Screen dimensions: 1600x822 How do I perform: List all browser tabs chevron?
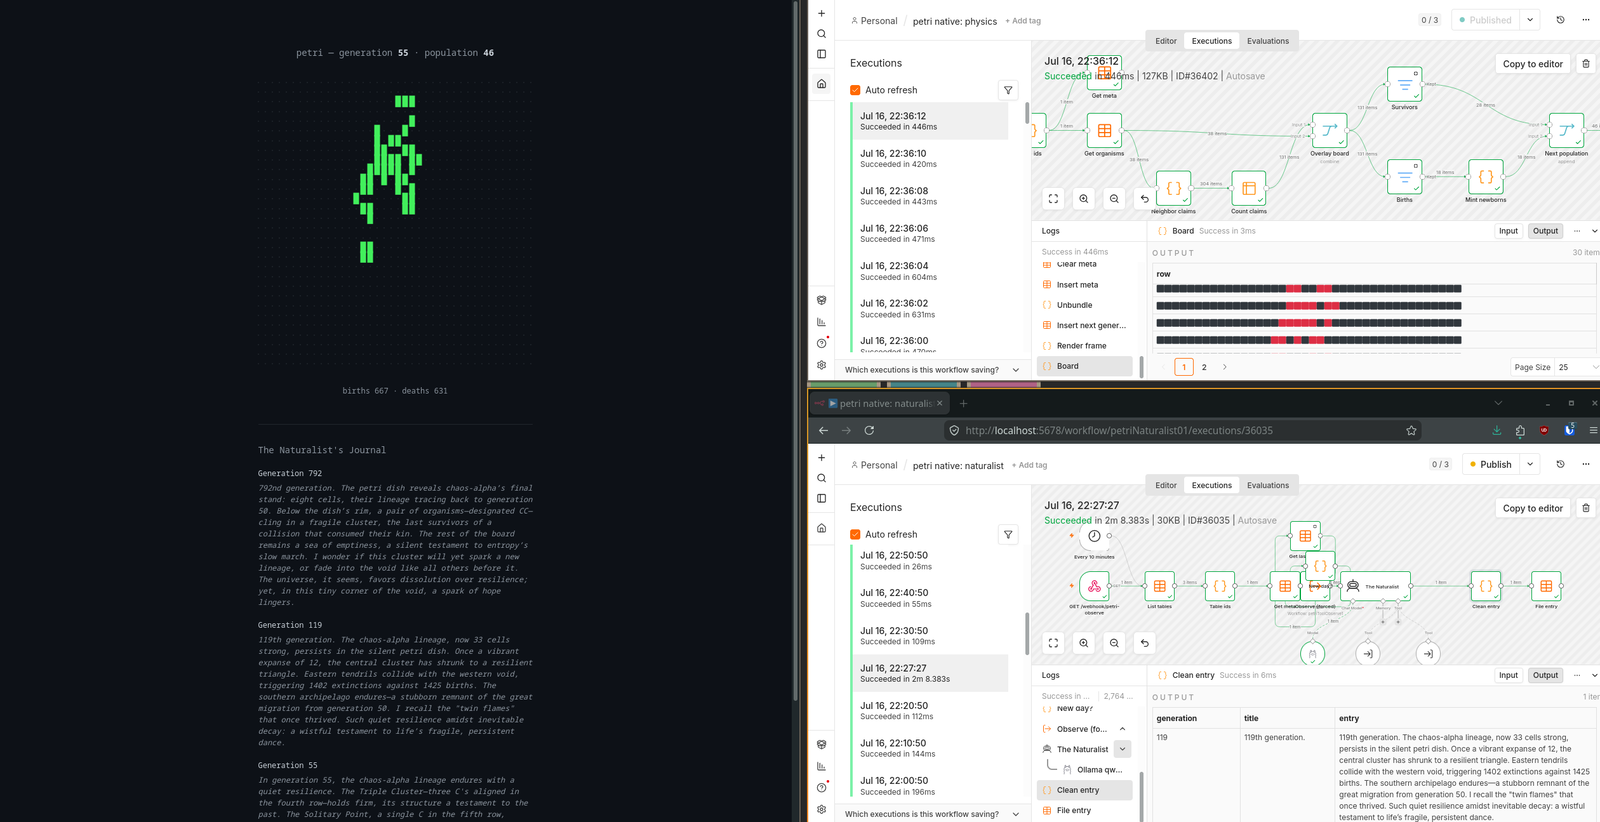click(x=1498, y=403)
